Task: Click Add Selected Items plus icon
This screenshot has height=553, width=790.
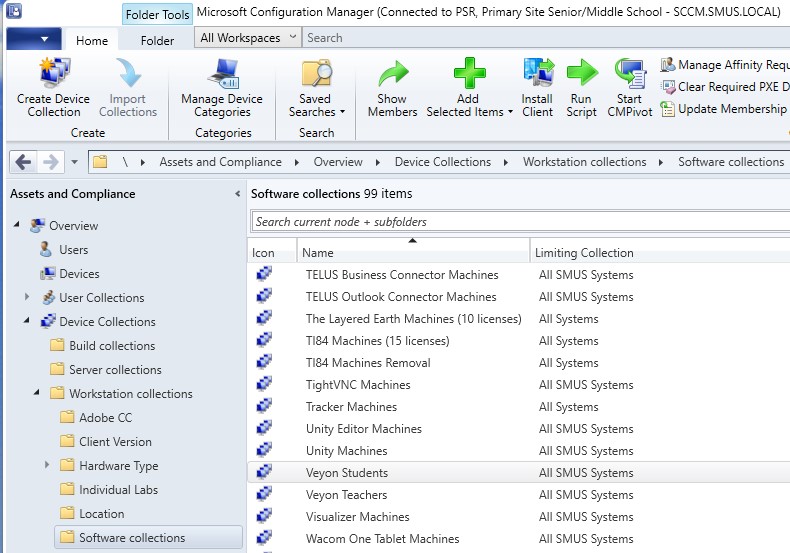Action: pyautogui.click(x=469, y=73)
